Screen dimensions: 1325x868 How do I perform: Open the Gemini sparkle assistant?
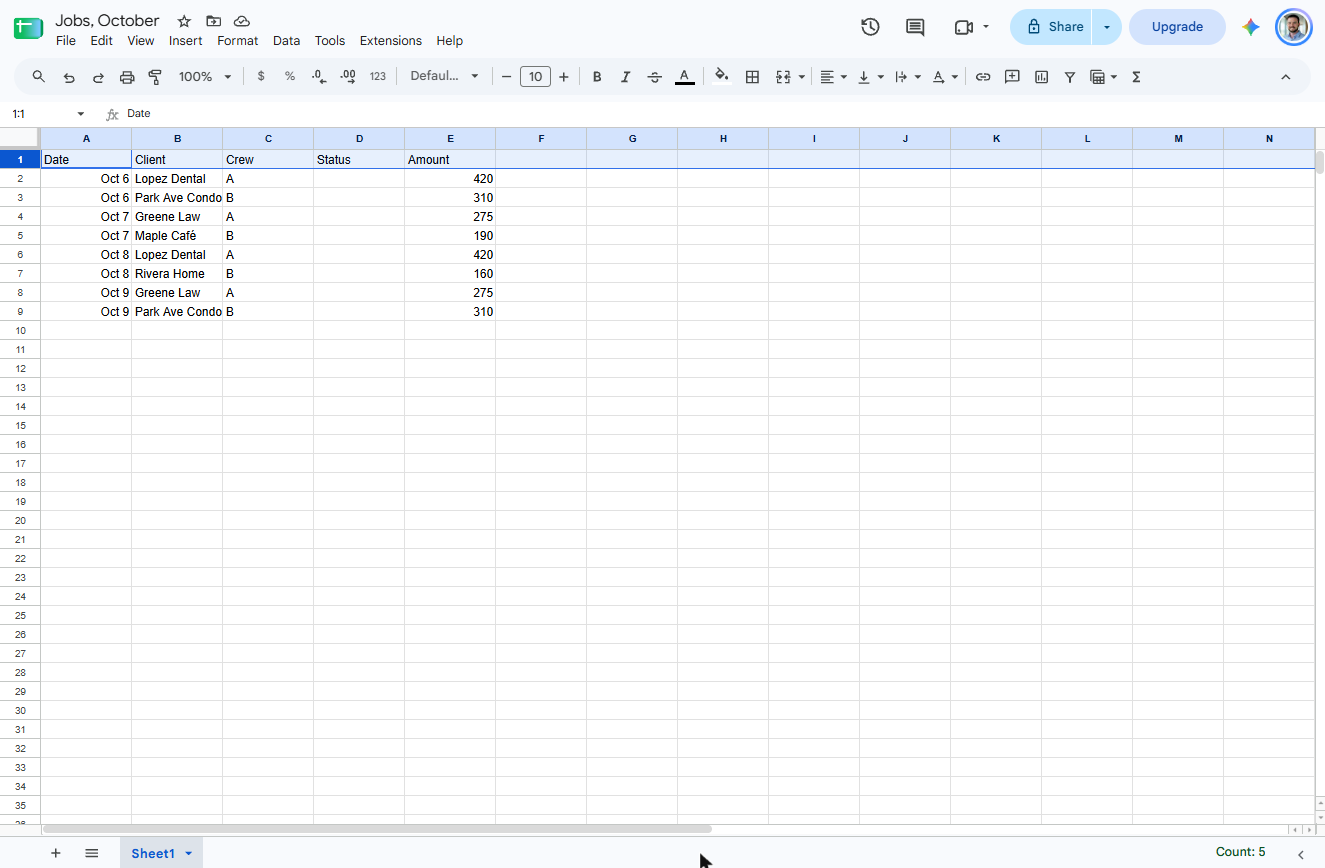pos(1251,27)
